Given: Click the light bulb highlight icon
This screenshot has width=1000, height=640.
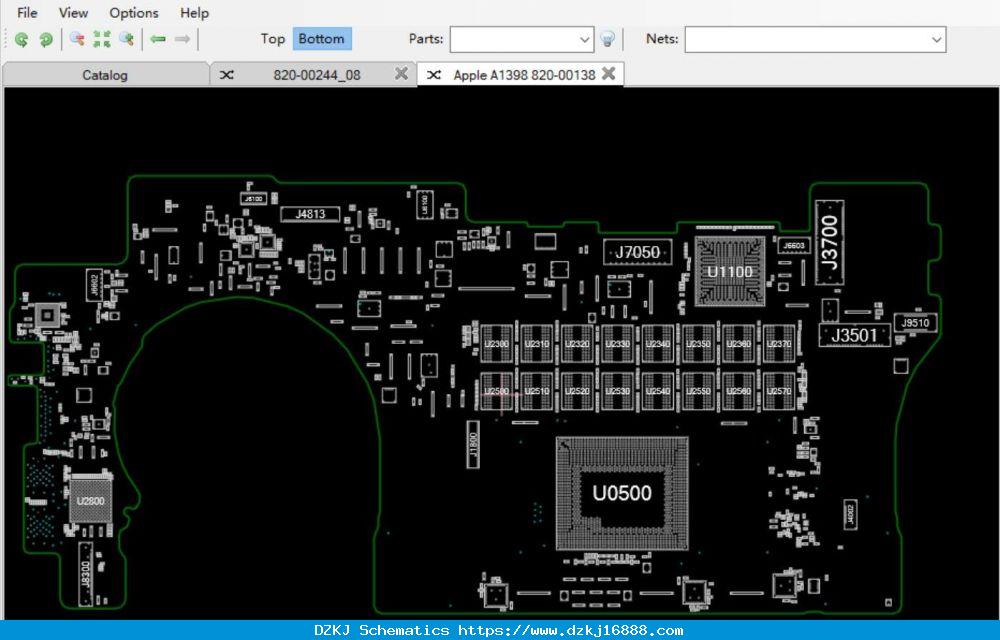Looking at the screenshot, I should (608, 39).
